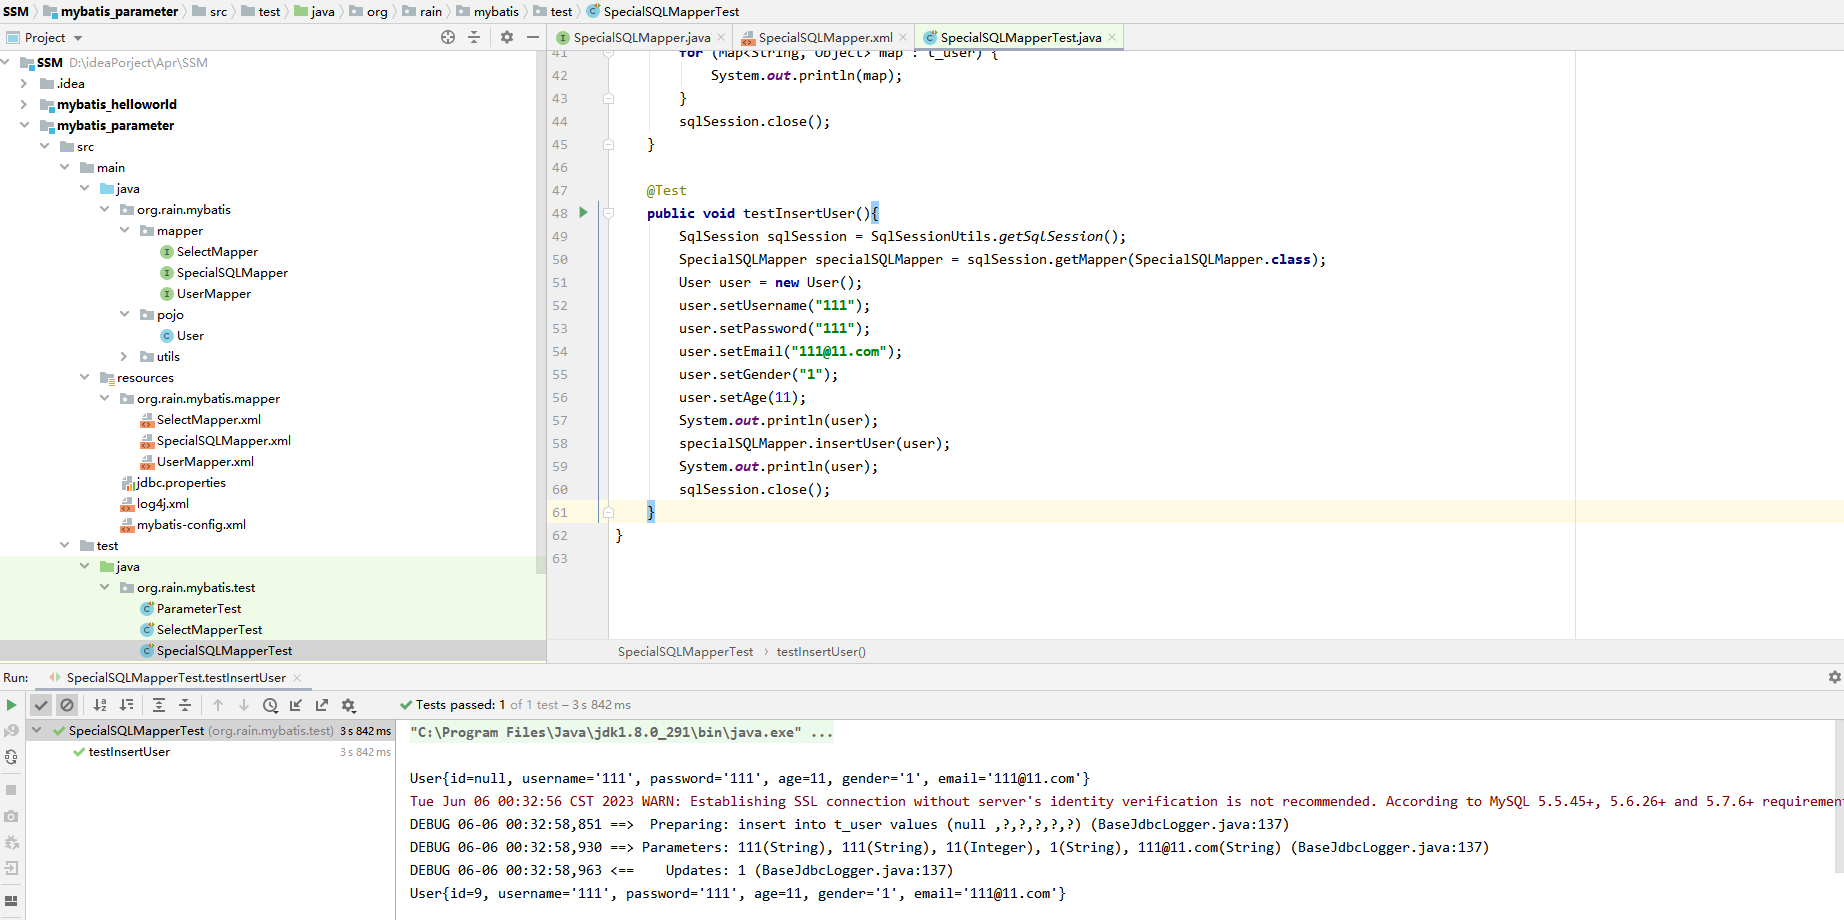The height and width of the screenshot is (920, 1844).
Task: Expand the utils package
Action: [124, 356]
